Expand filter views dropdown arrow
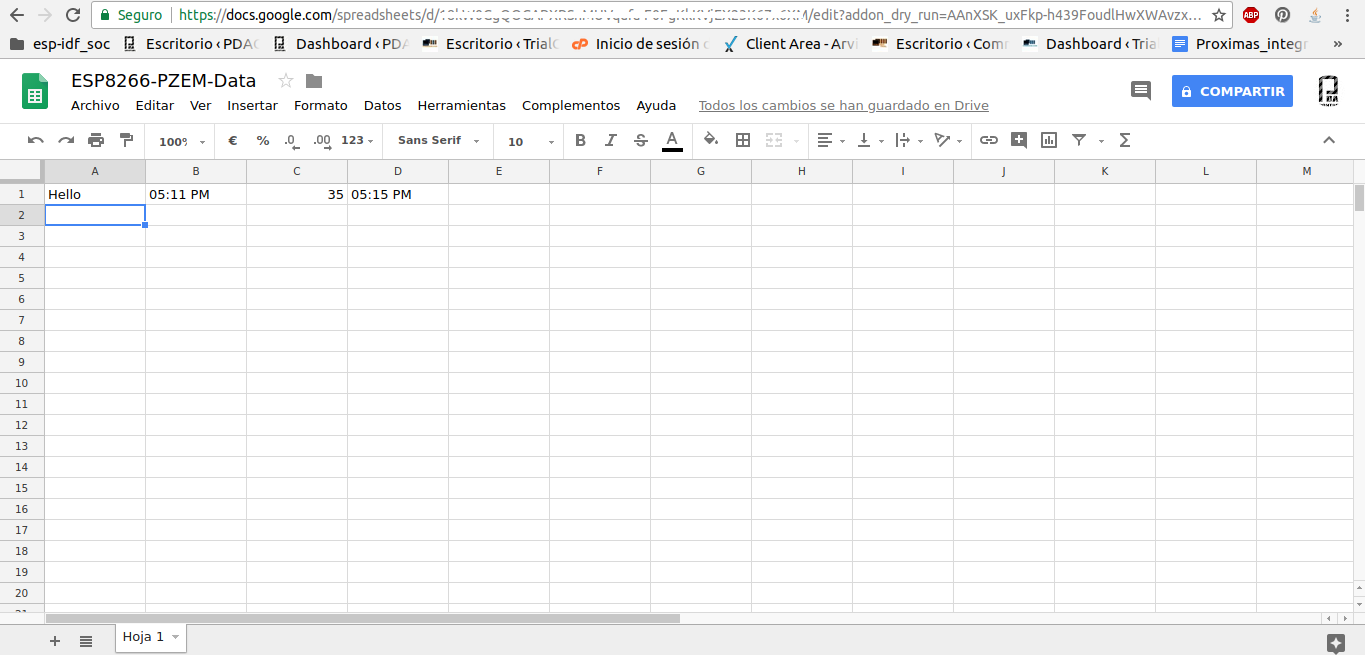Screen dimensions: 1365x655 [1101, 141]
